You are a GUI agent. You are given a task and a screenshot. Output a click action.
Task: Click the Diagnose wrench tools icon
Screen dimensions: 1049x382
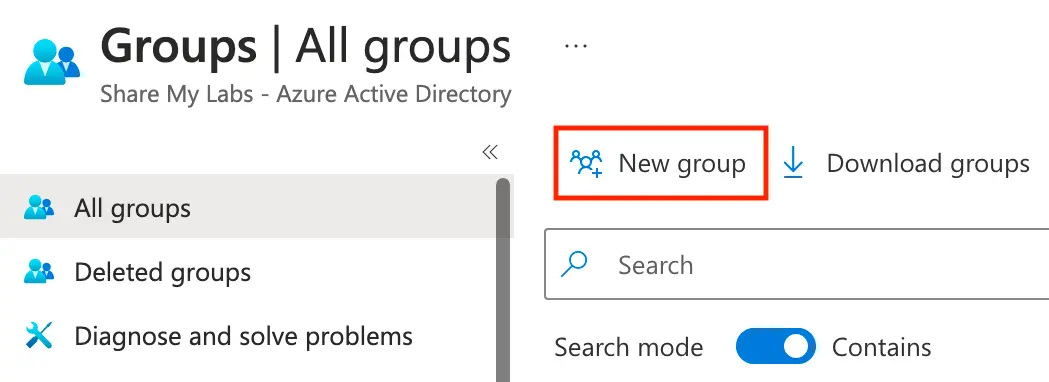39,335
